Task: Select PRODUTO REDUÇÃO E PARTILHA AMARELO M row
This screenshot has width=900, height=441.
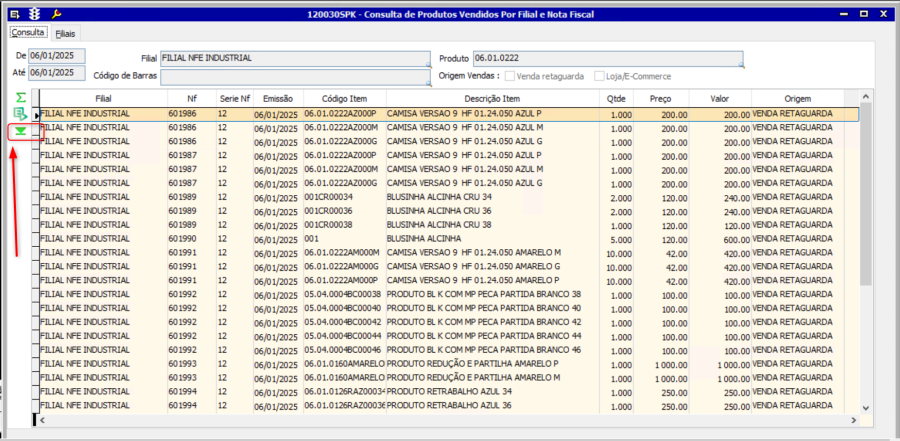Action: [449, 378]
